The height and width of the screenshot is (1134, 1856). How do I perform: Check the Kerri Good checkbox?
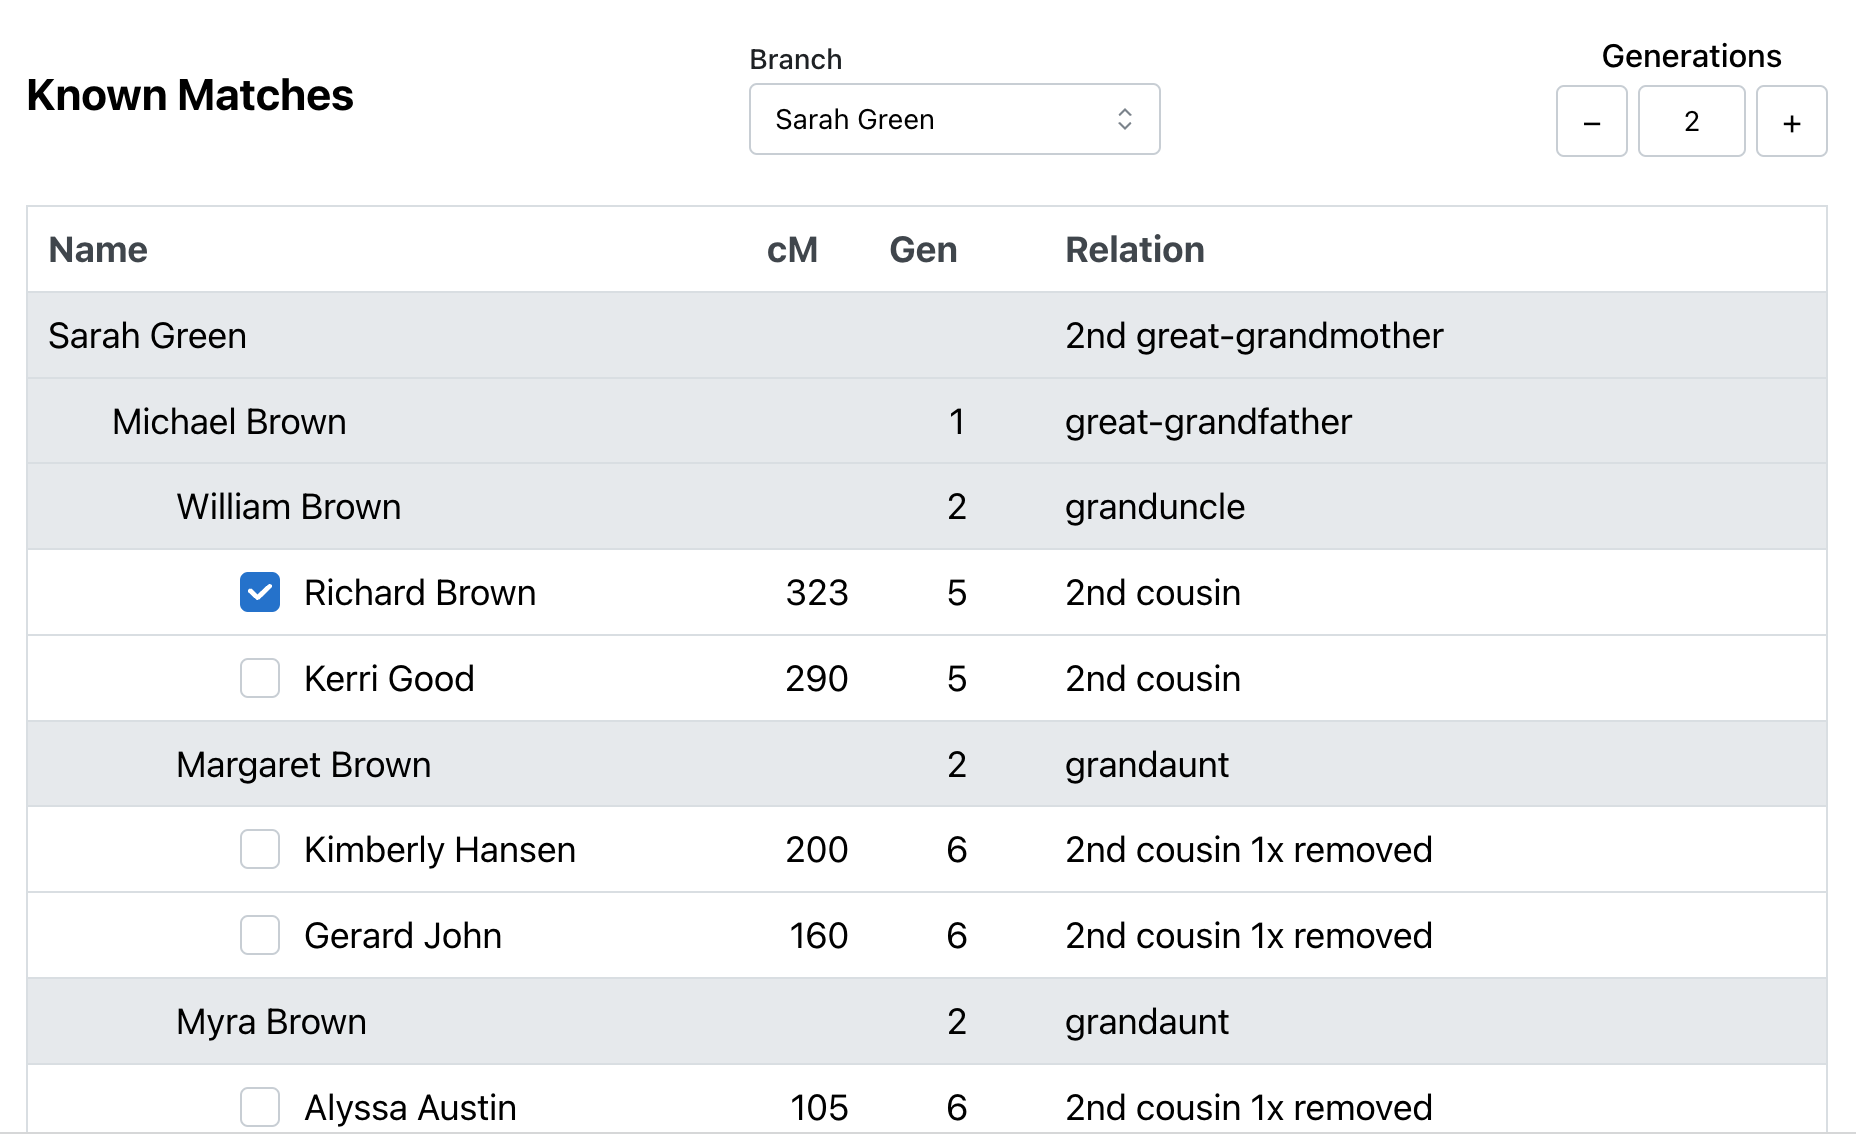(260, 679)
